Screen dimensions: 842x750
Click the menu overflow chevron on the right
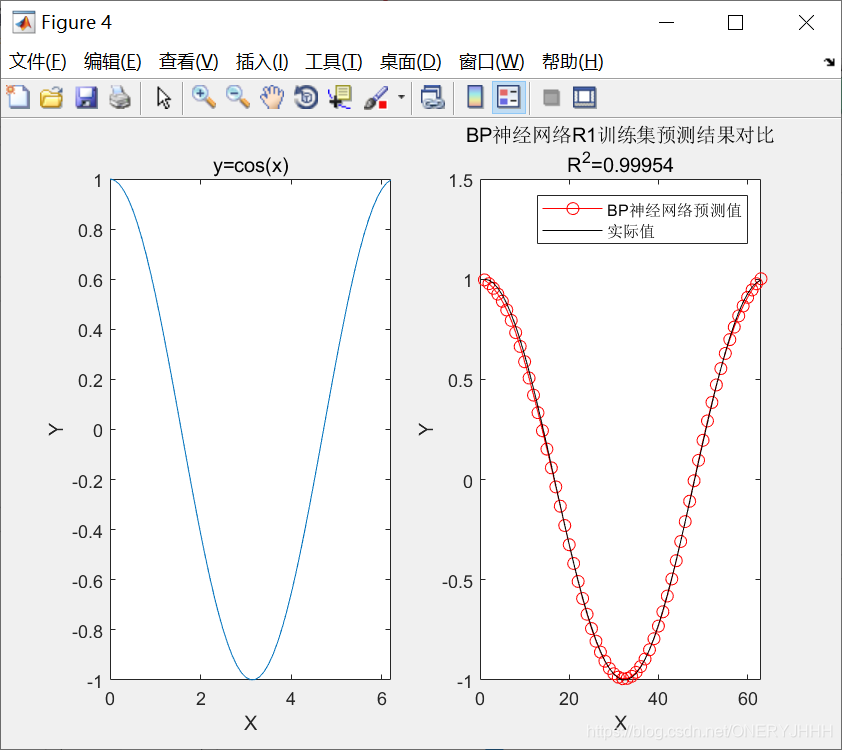click(829, 61)
